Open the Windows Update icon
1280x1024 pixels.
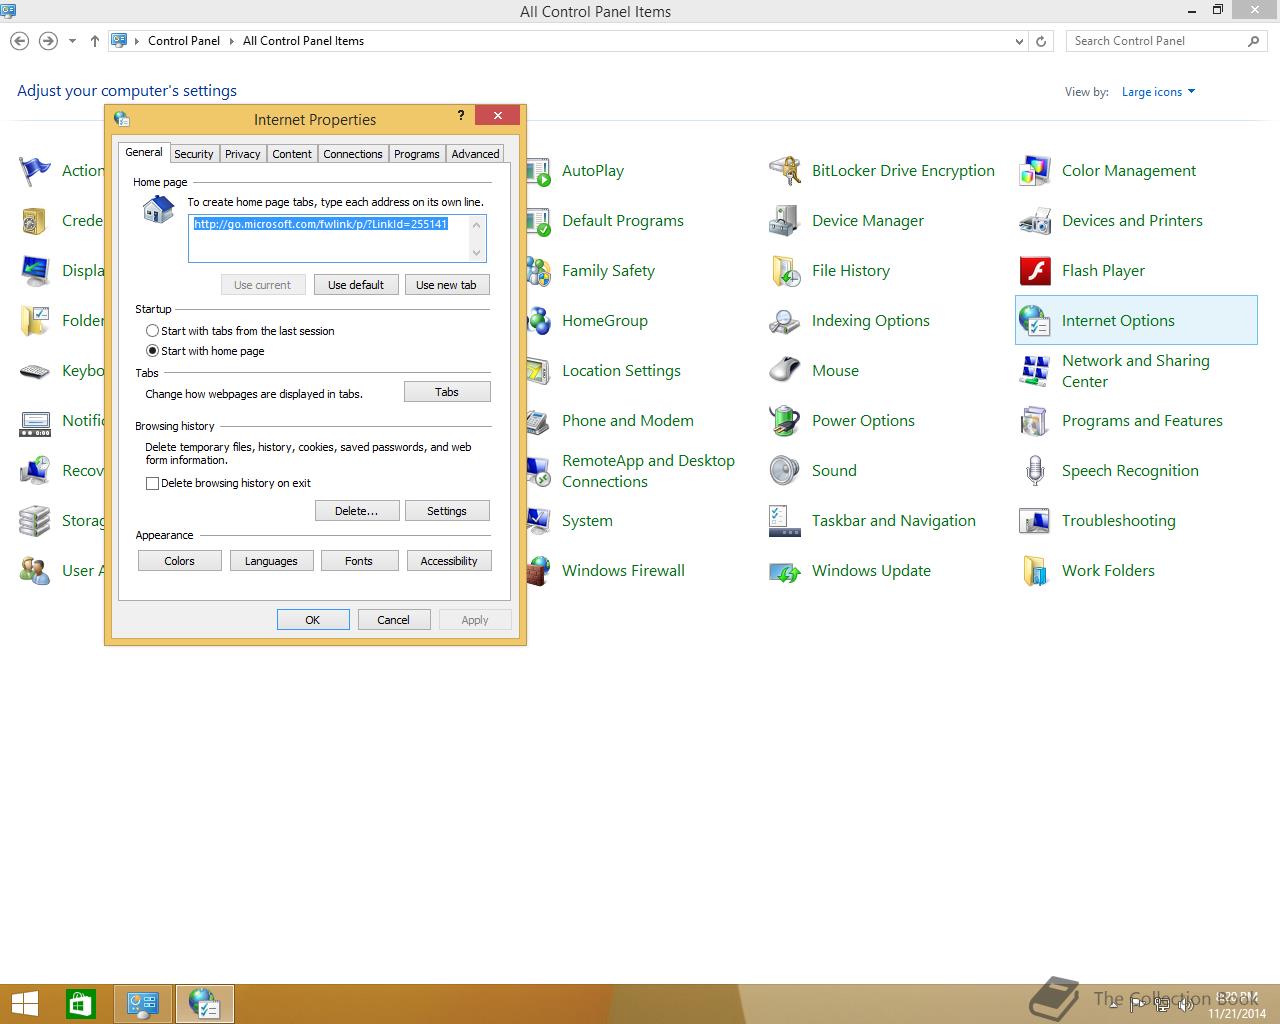click(x=784, y=571)
